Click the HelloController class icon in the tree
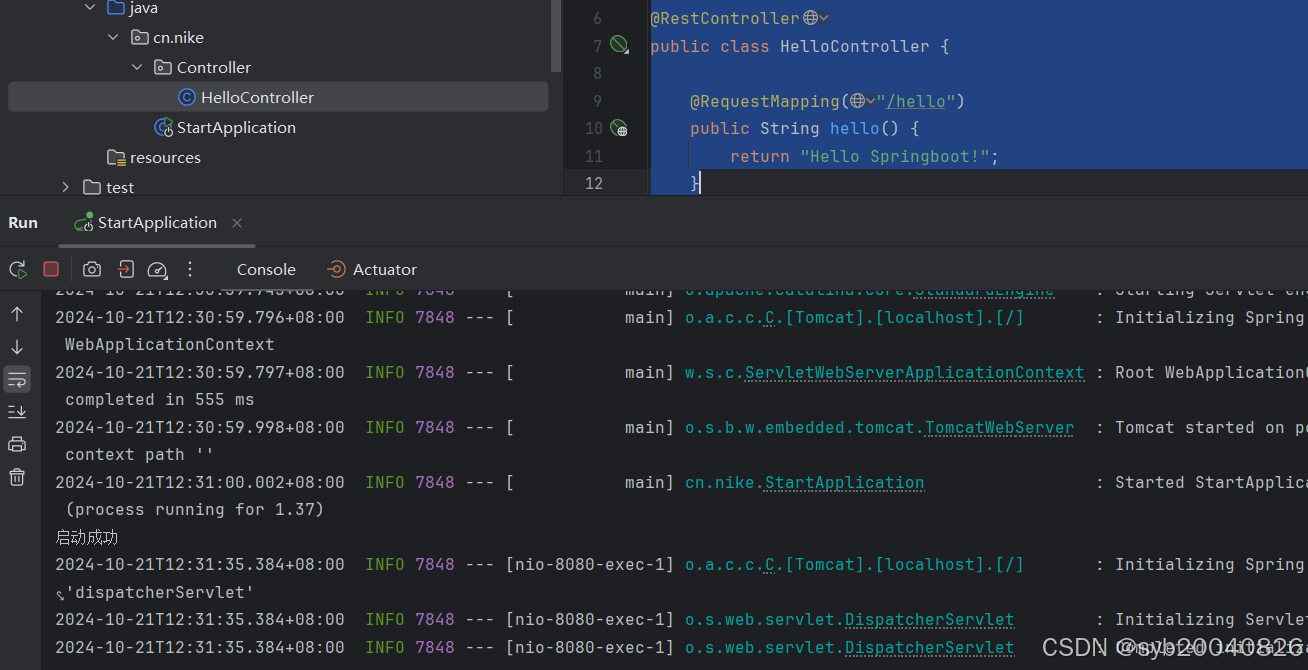Screen dimensions: 1308x670 [187, 97]
